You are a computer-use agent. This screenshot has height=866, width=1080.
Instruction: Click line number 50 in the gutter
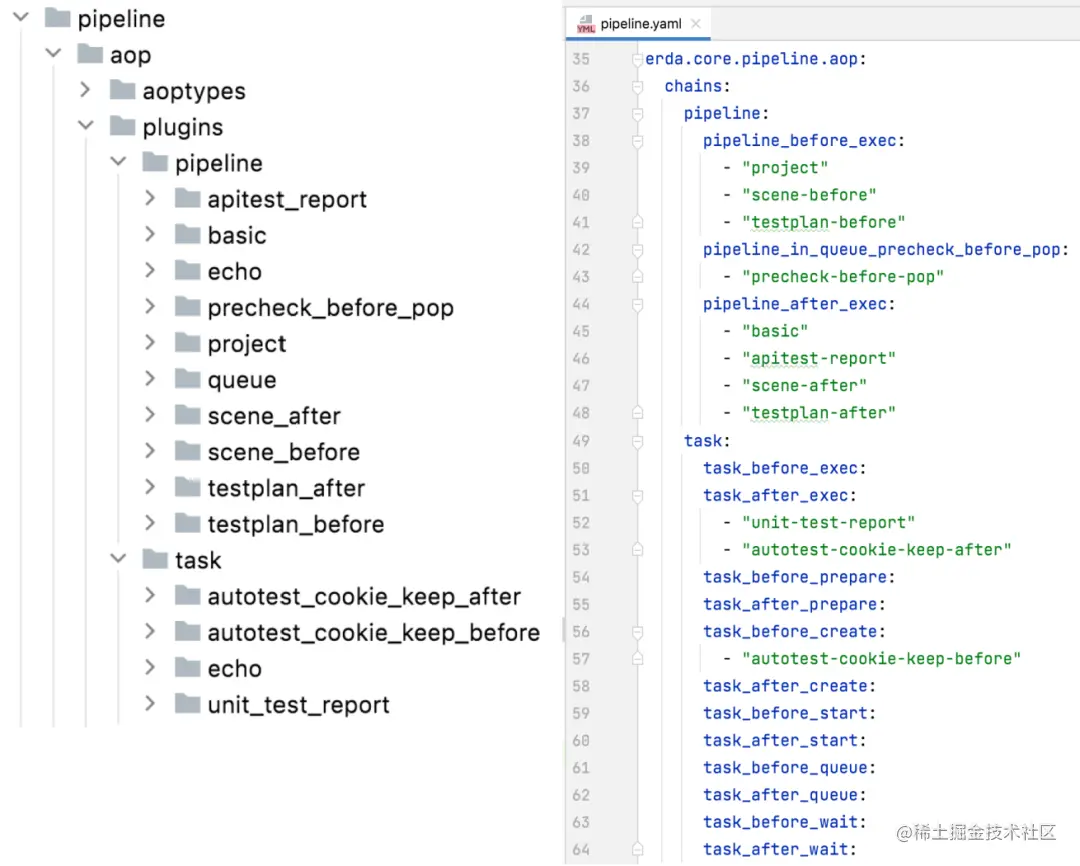click(581, 468)
